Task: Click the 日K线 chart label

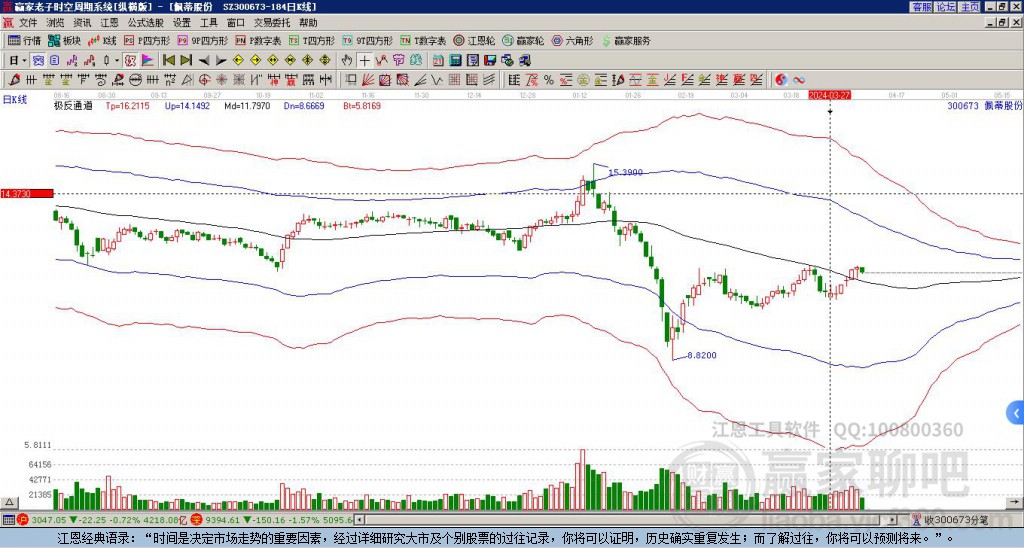Action: tap(15, 99)
